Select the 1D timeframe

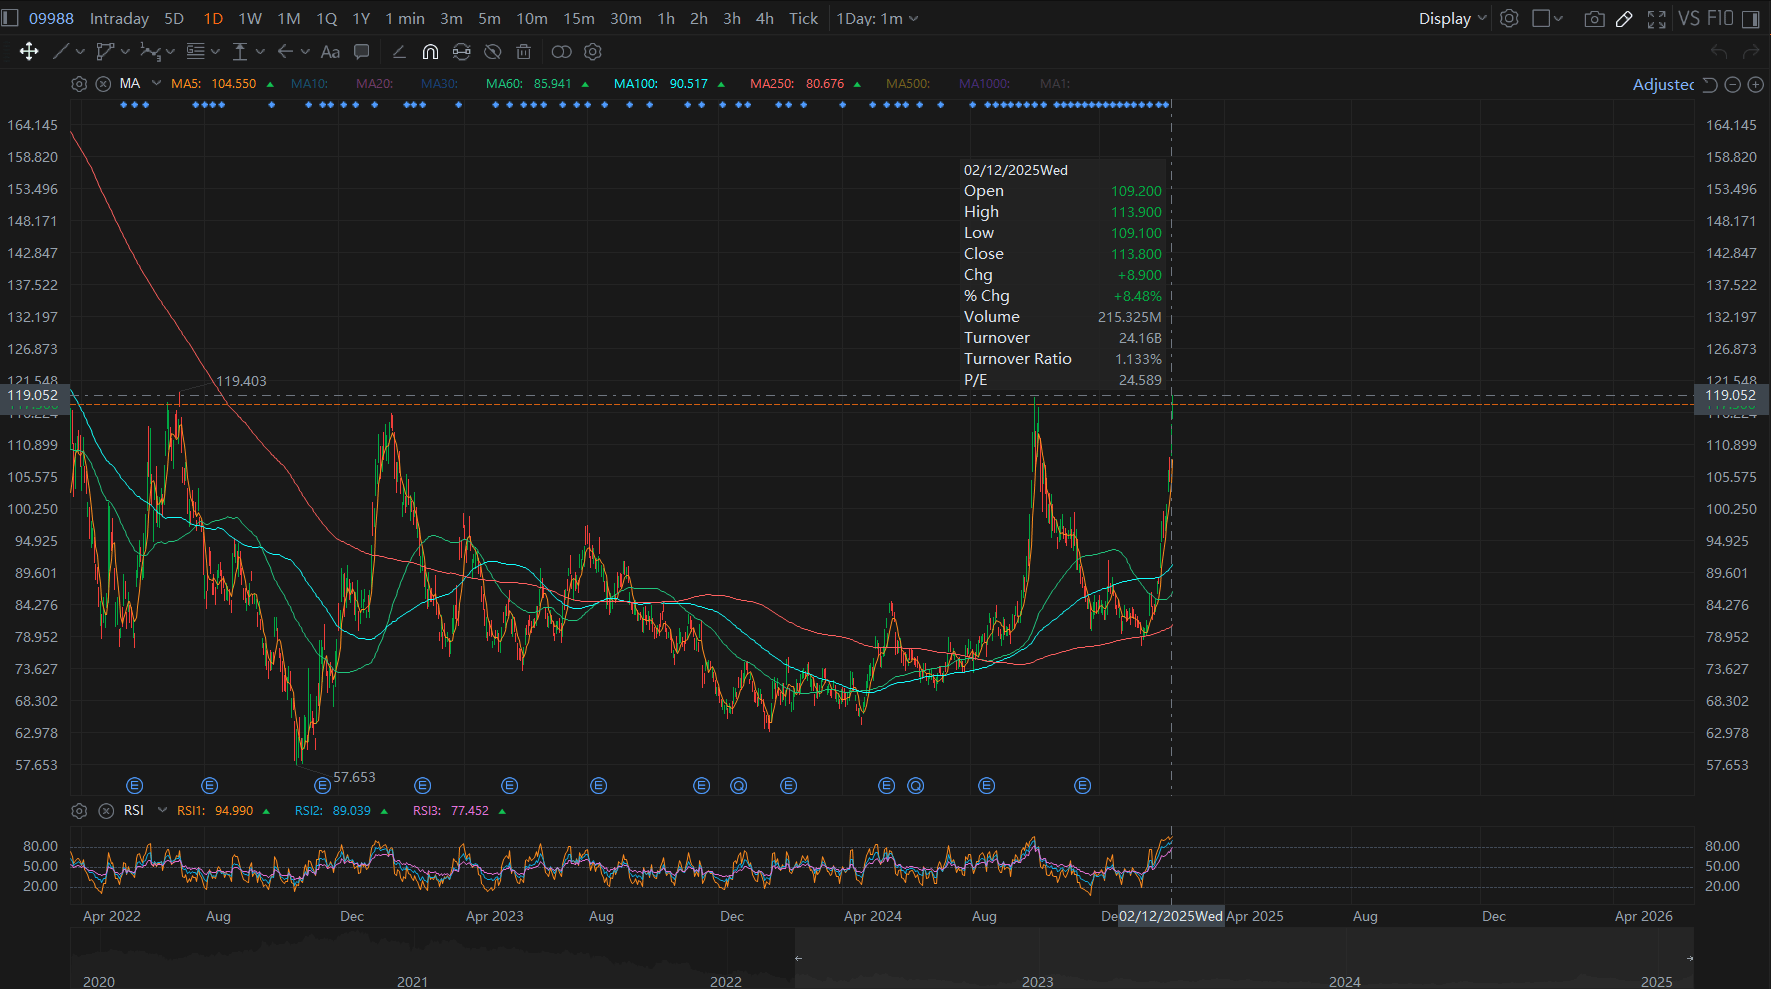(x=213, y=18)
